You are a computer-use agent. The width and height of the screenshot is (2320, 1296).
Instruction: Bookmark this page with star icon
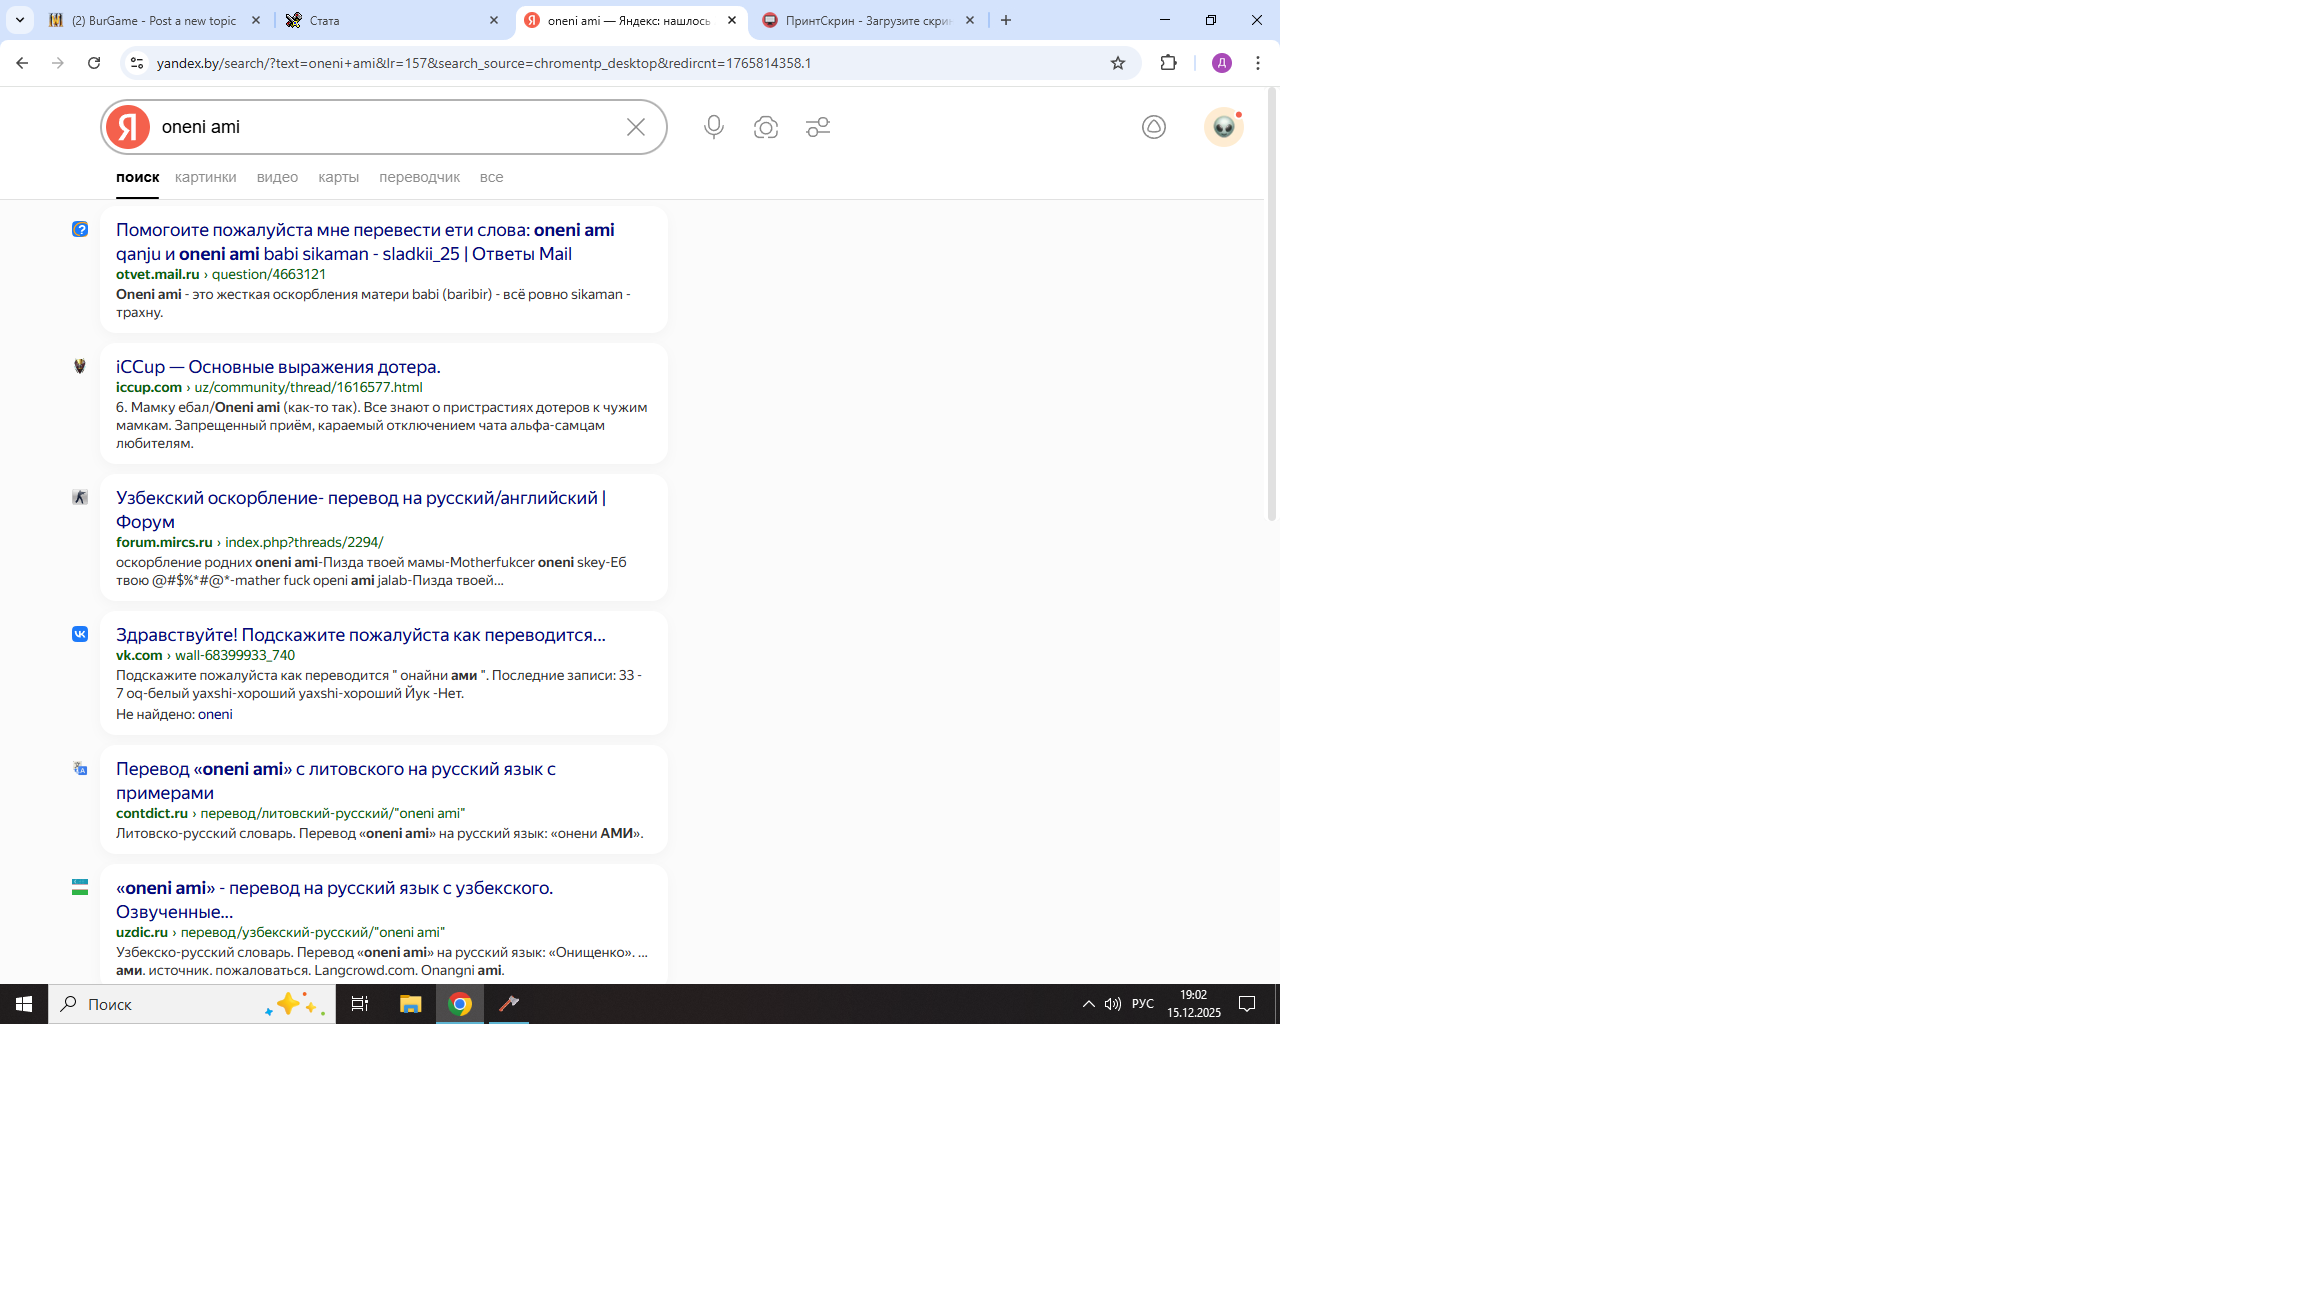point(1118,63)
